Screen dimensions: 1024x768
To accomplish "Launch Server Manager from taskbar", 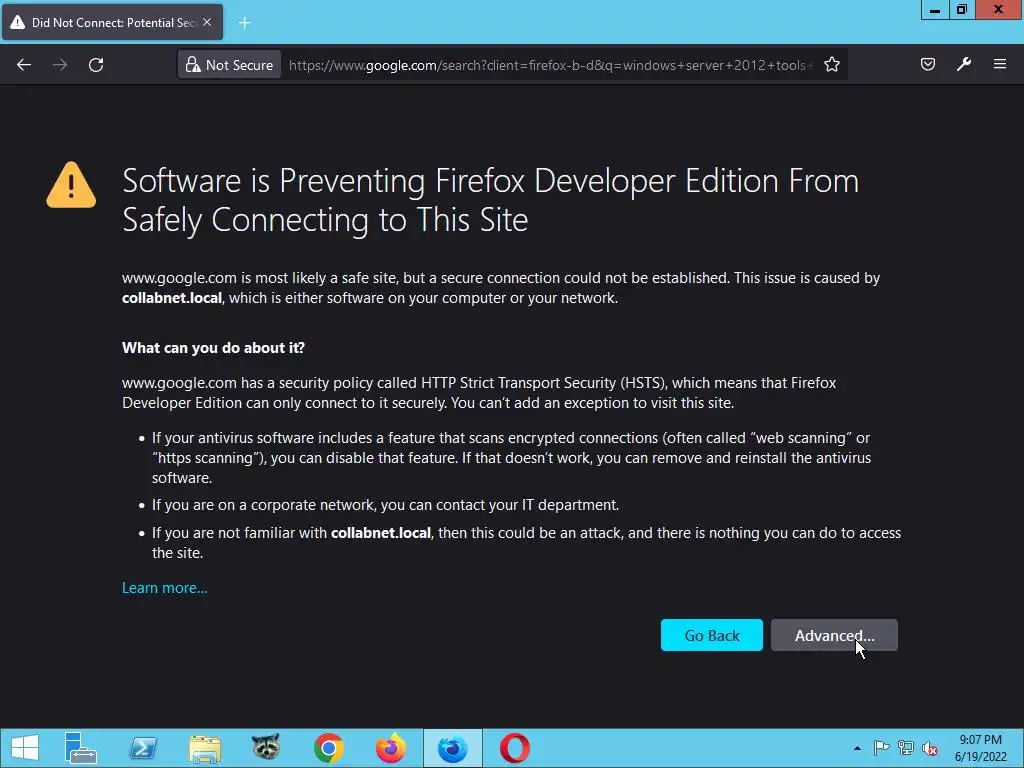I will point(81,748).
